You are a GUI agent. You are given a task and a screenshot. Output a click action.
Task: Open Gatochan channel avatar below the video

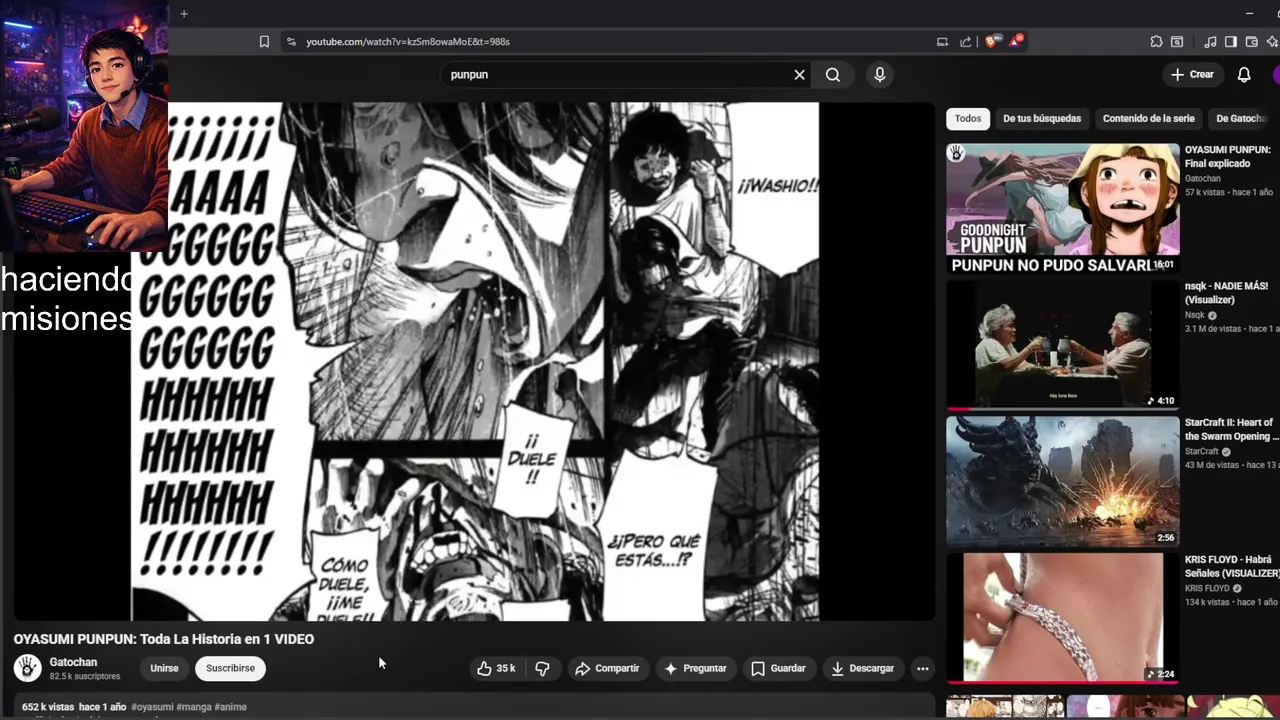point(28,668)
